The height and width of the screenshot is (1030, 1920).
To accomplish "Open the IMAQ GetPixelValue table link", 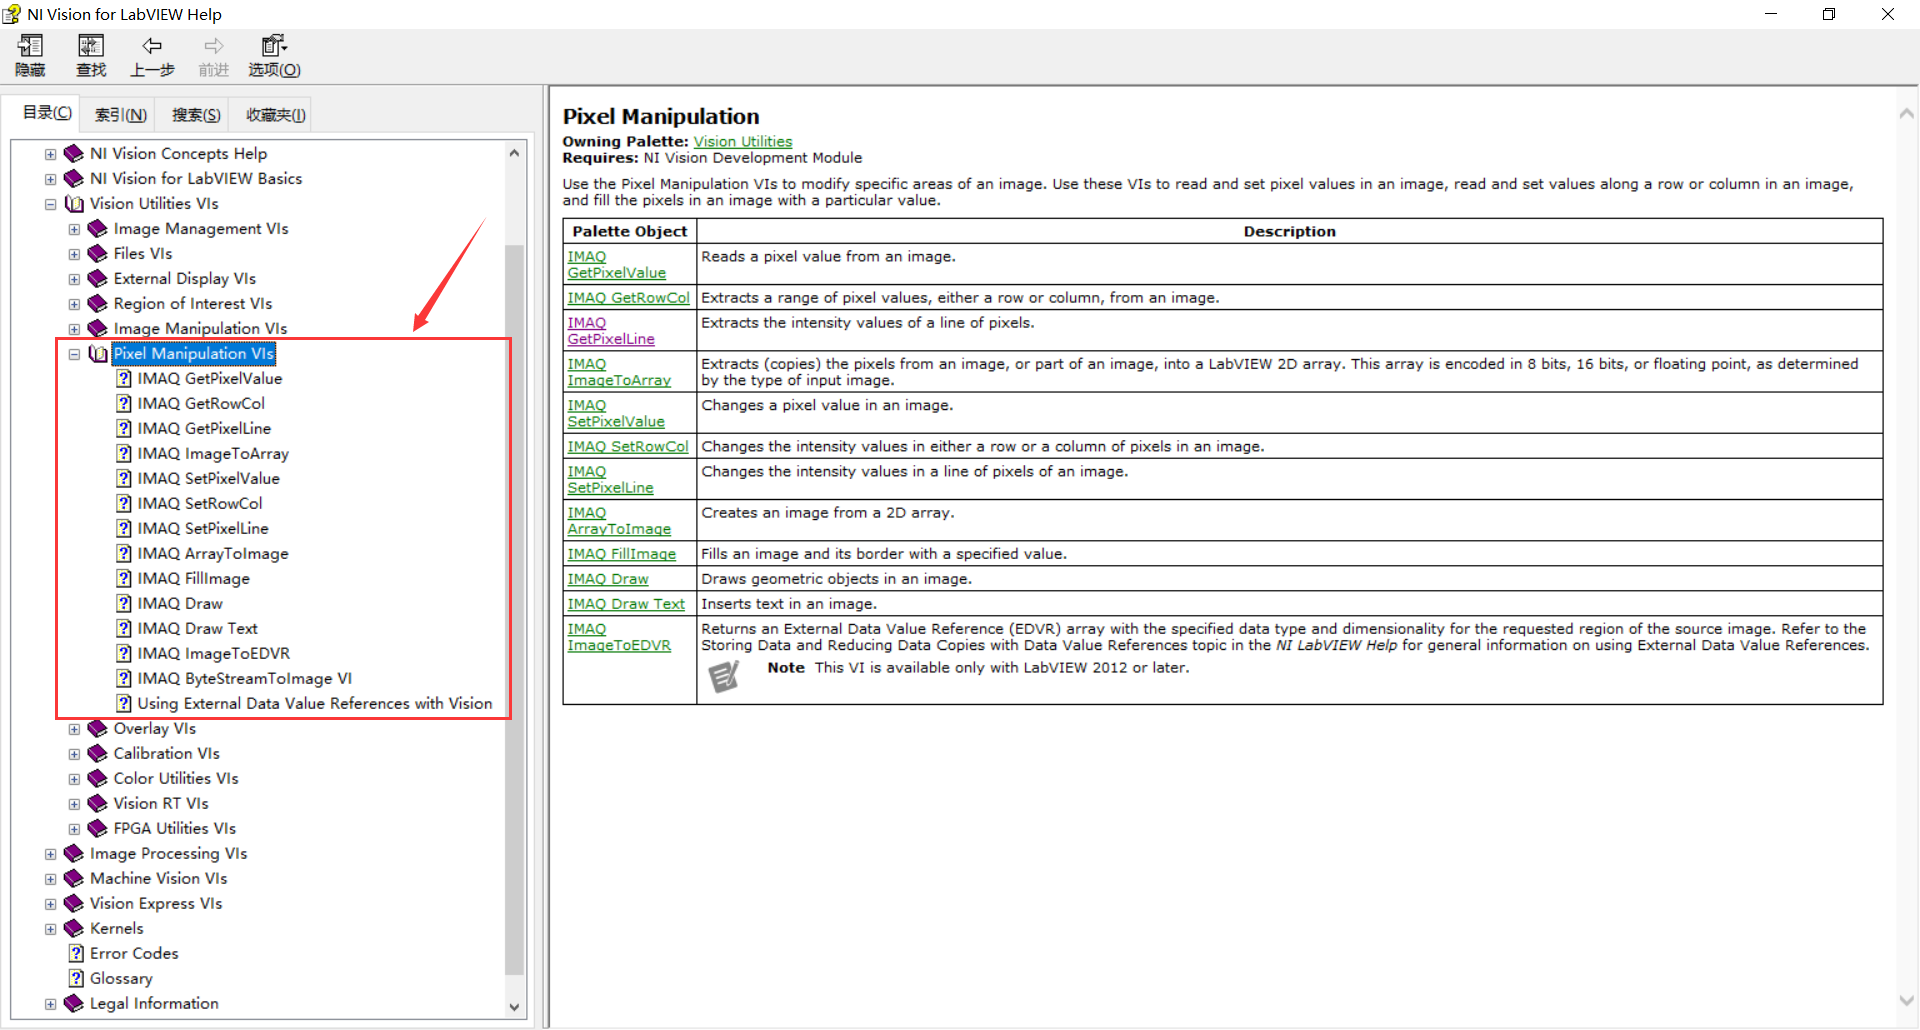I will pyautogui.click(x=616, y=265).
